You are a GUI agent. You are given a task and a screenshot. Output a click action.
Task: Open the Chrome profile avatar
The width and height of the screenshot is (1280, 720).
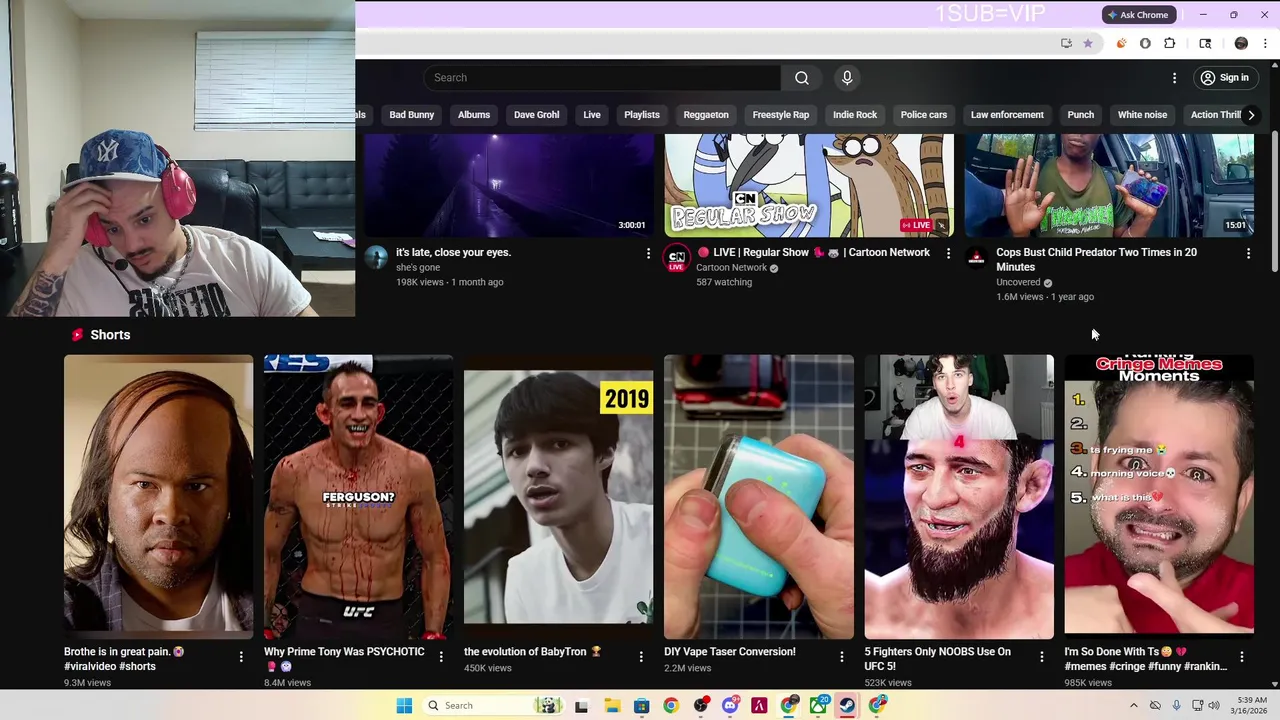(1241, 43)
